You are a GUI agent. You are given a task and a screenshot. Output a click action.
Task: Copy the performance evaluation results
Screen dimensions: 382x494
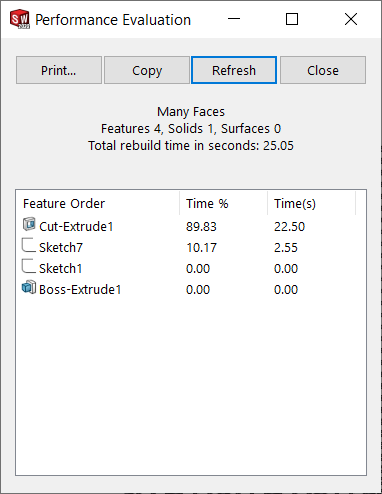click(x=147, y=70)
